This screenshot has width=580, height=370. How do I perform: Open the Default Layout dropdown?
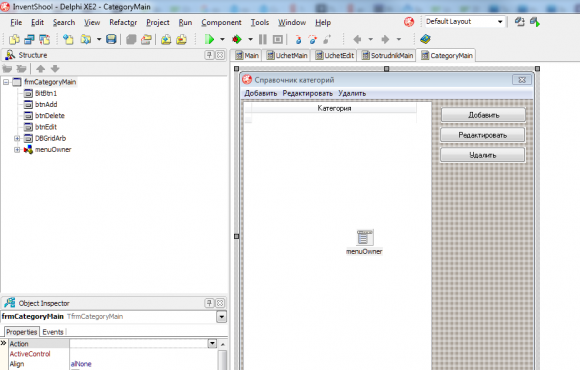(500, 21)
